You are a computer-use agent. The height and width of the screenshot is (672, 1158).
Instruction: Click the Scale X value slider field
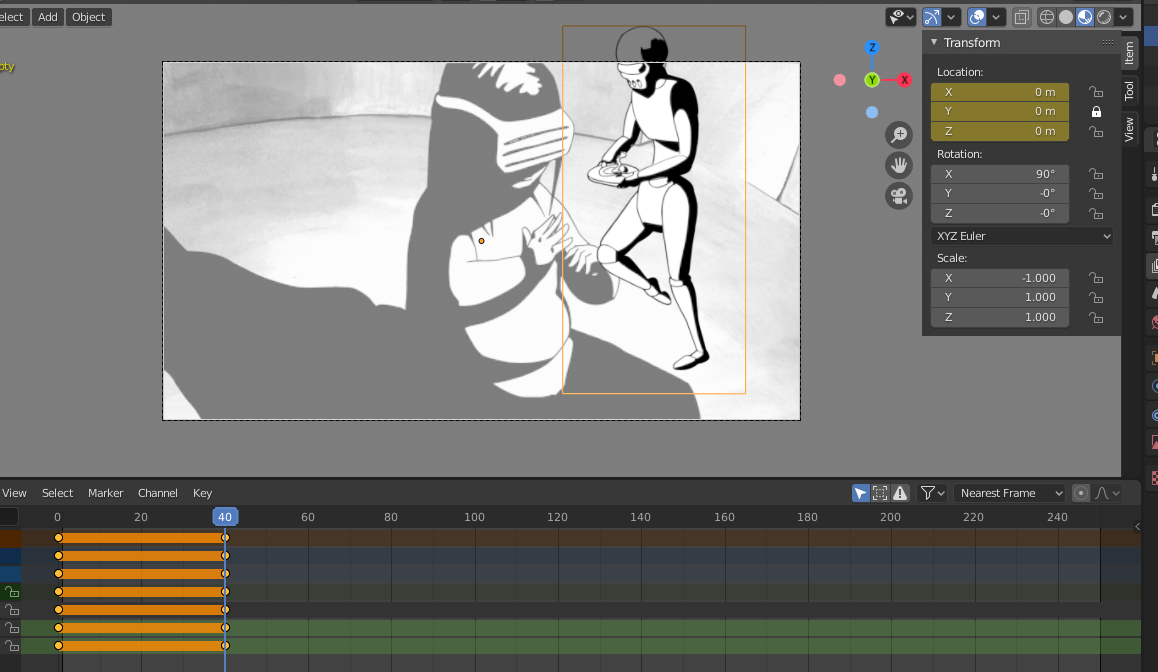1000,278
